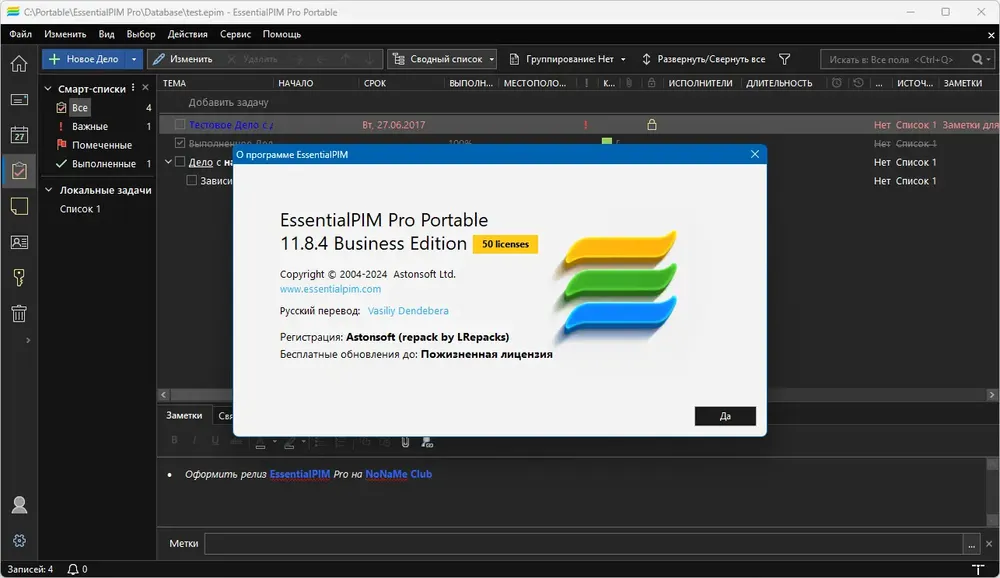Clear the tags field with X
The image size is (1000, 578).
pos(989,544)
